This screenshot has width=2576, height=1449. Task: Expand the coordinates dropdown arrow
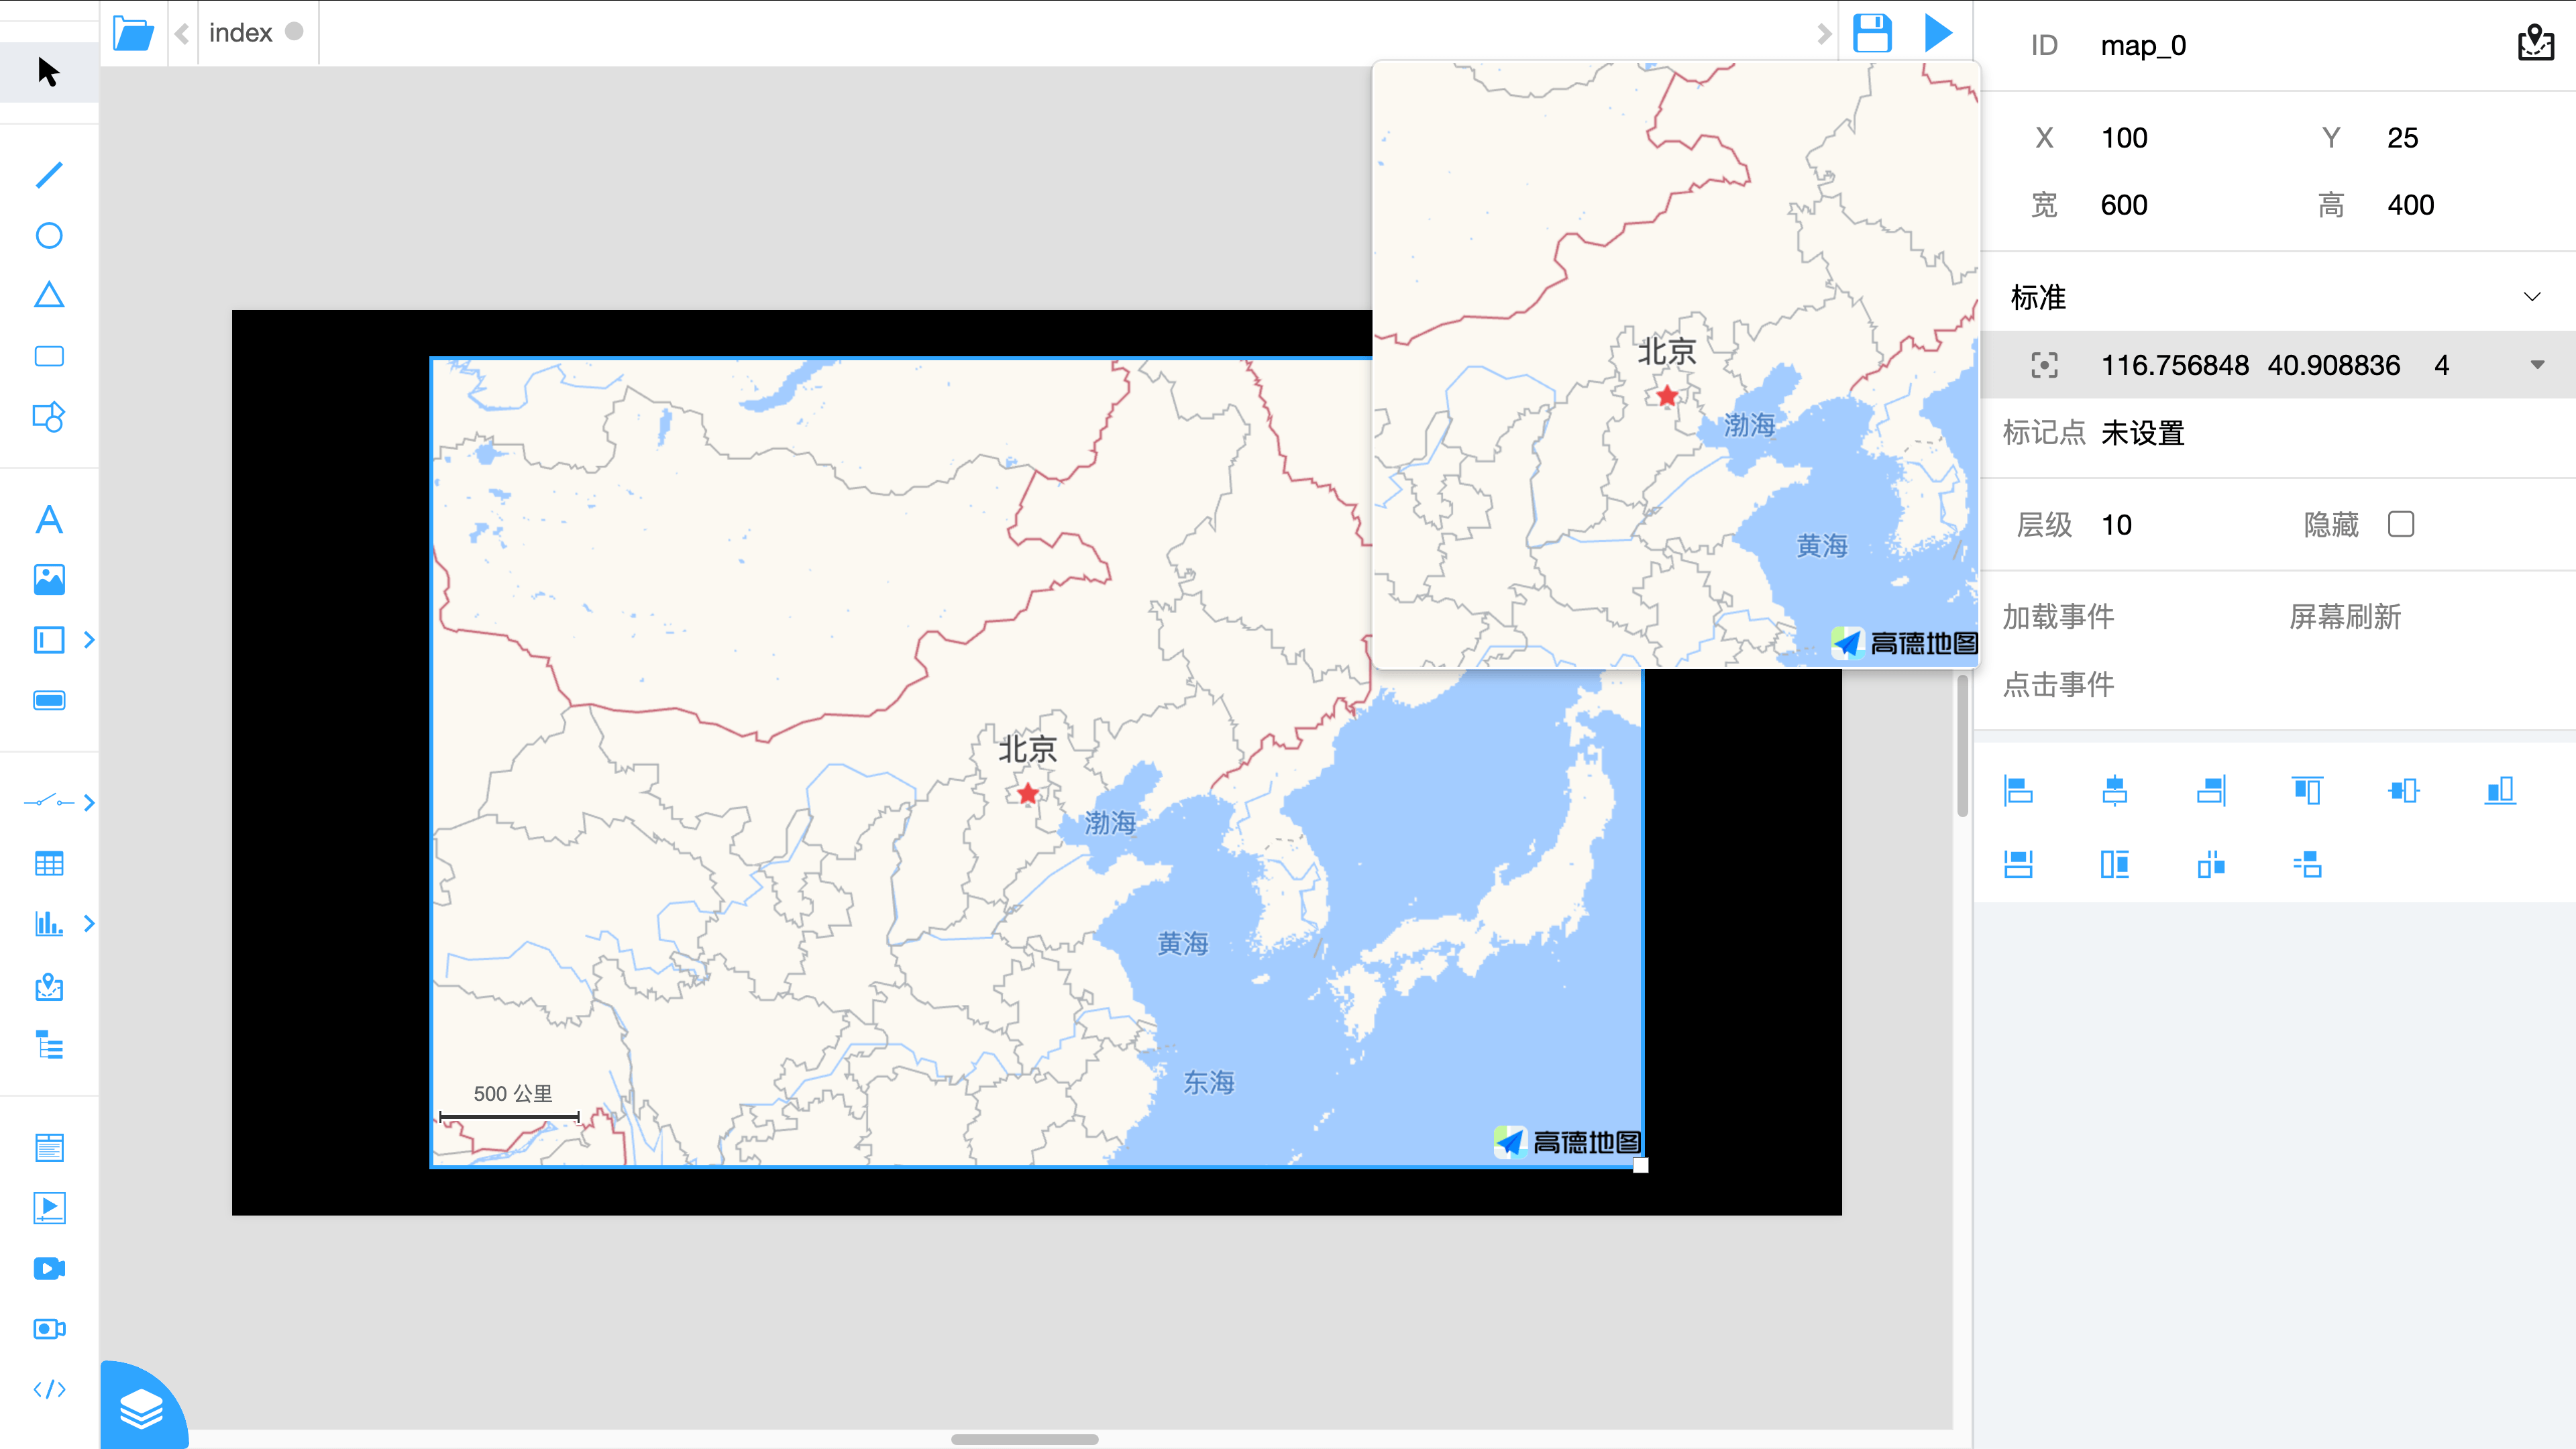[x=2537, y=365]
